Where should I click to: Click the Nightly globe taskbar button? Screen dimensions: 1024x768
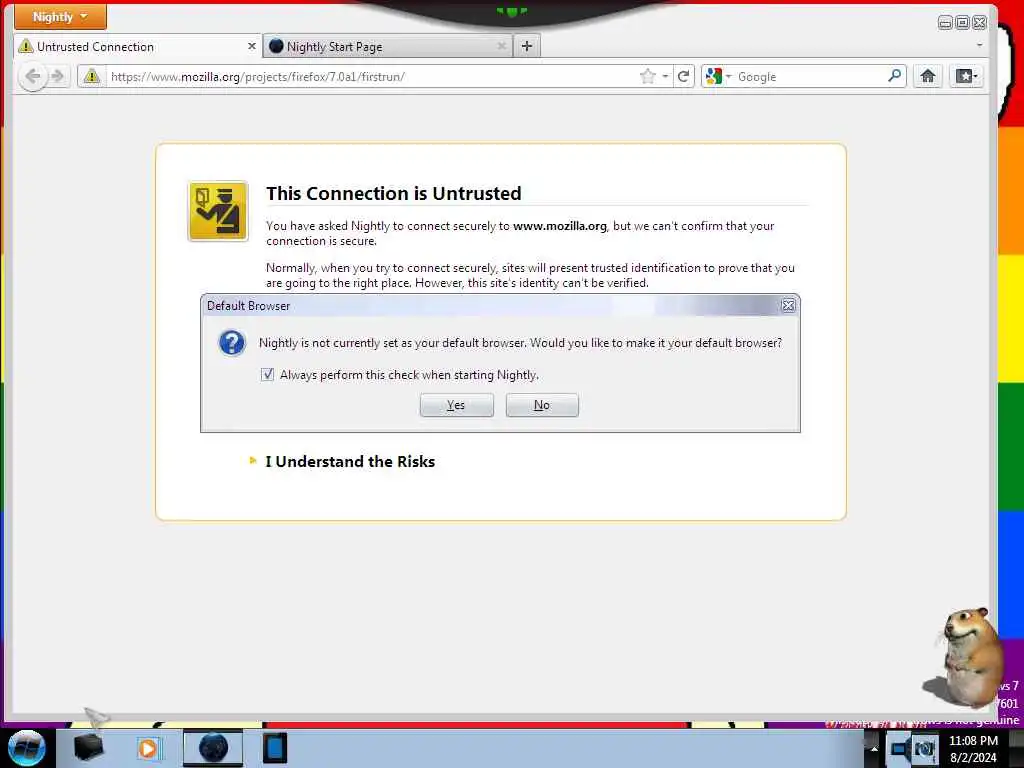coord(213,748)
